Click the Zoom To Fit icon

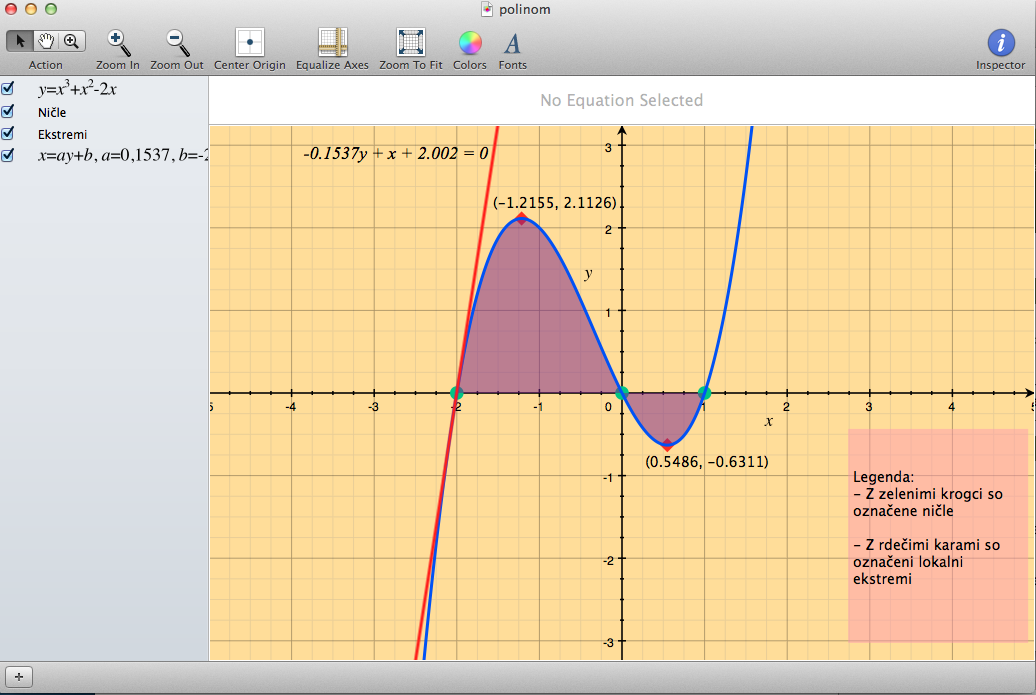(411, 42)
